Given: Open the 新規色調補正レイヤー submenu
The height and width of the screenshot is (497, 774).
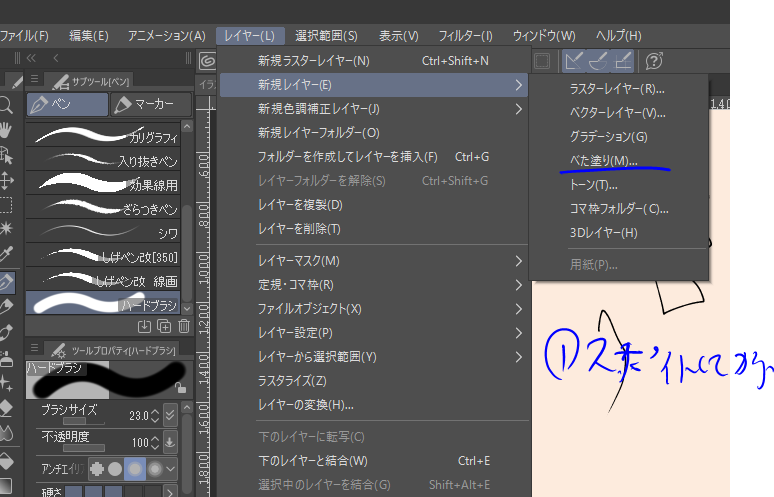Looking at the screenshot, I should point(374,109).
